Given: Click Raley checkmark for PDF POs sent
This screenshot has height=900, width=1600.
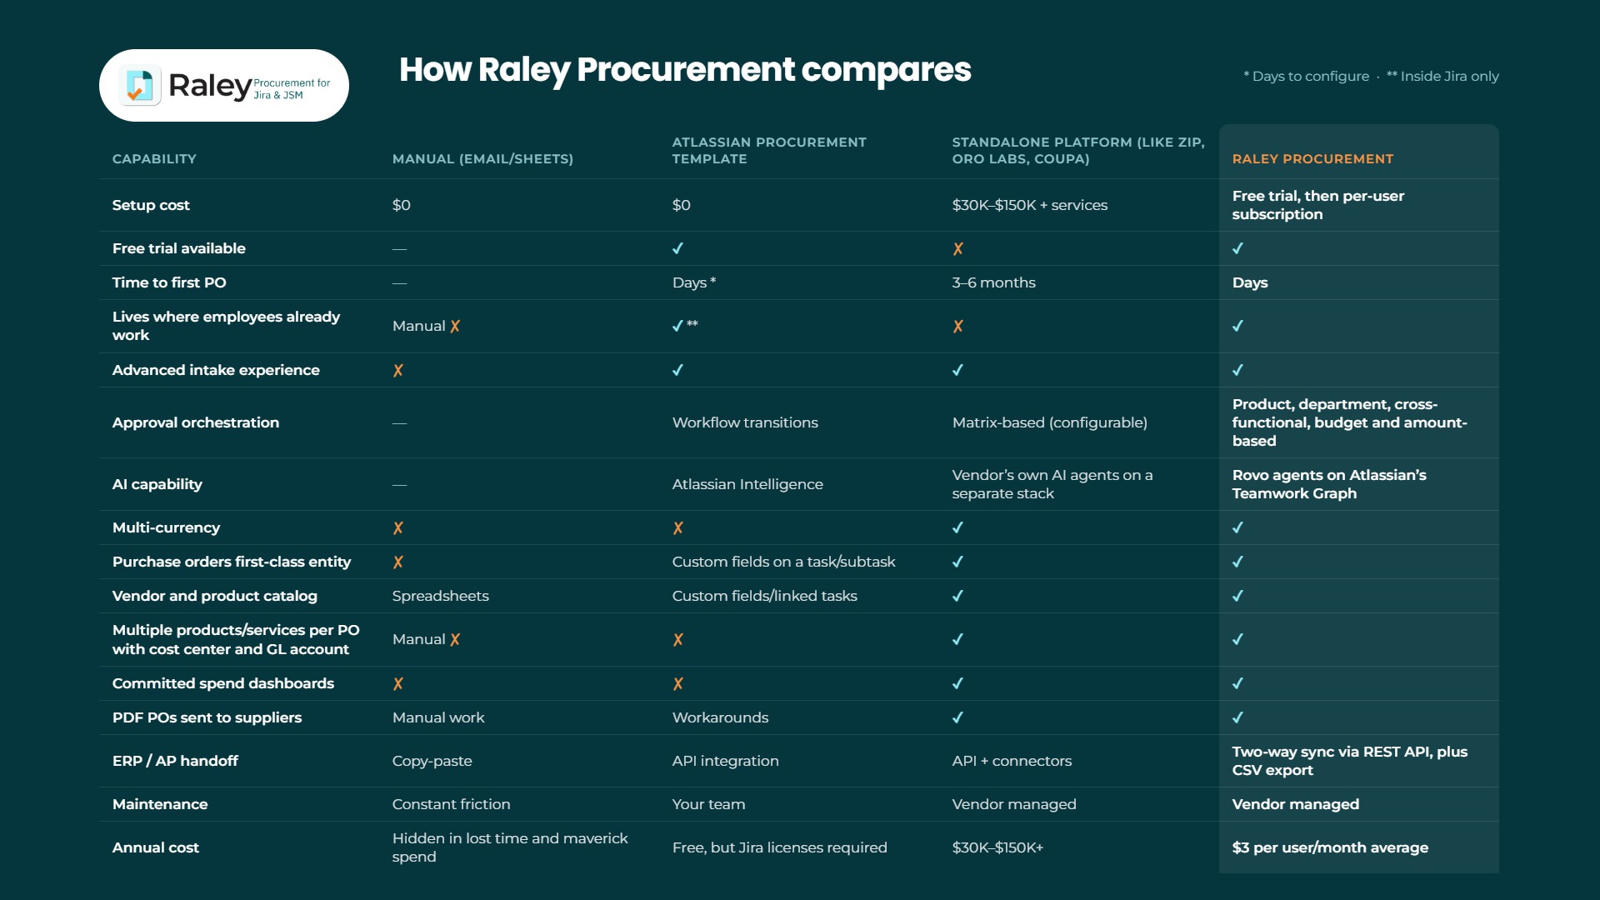Looking at the screenshot, I should pyautogui.click(x=1238, y=718).
